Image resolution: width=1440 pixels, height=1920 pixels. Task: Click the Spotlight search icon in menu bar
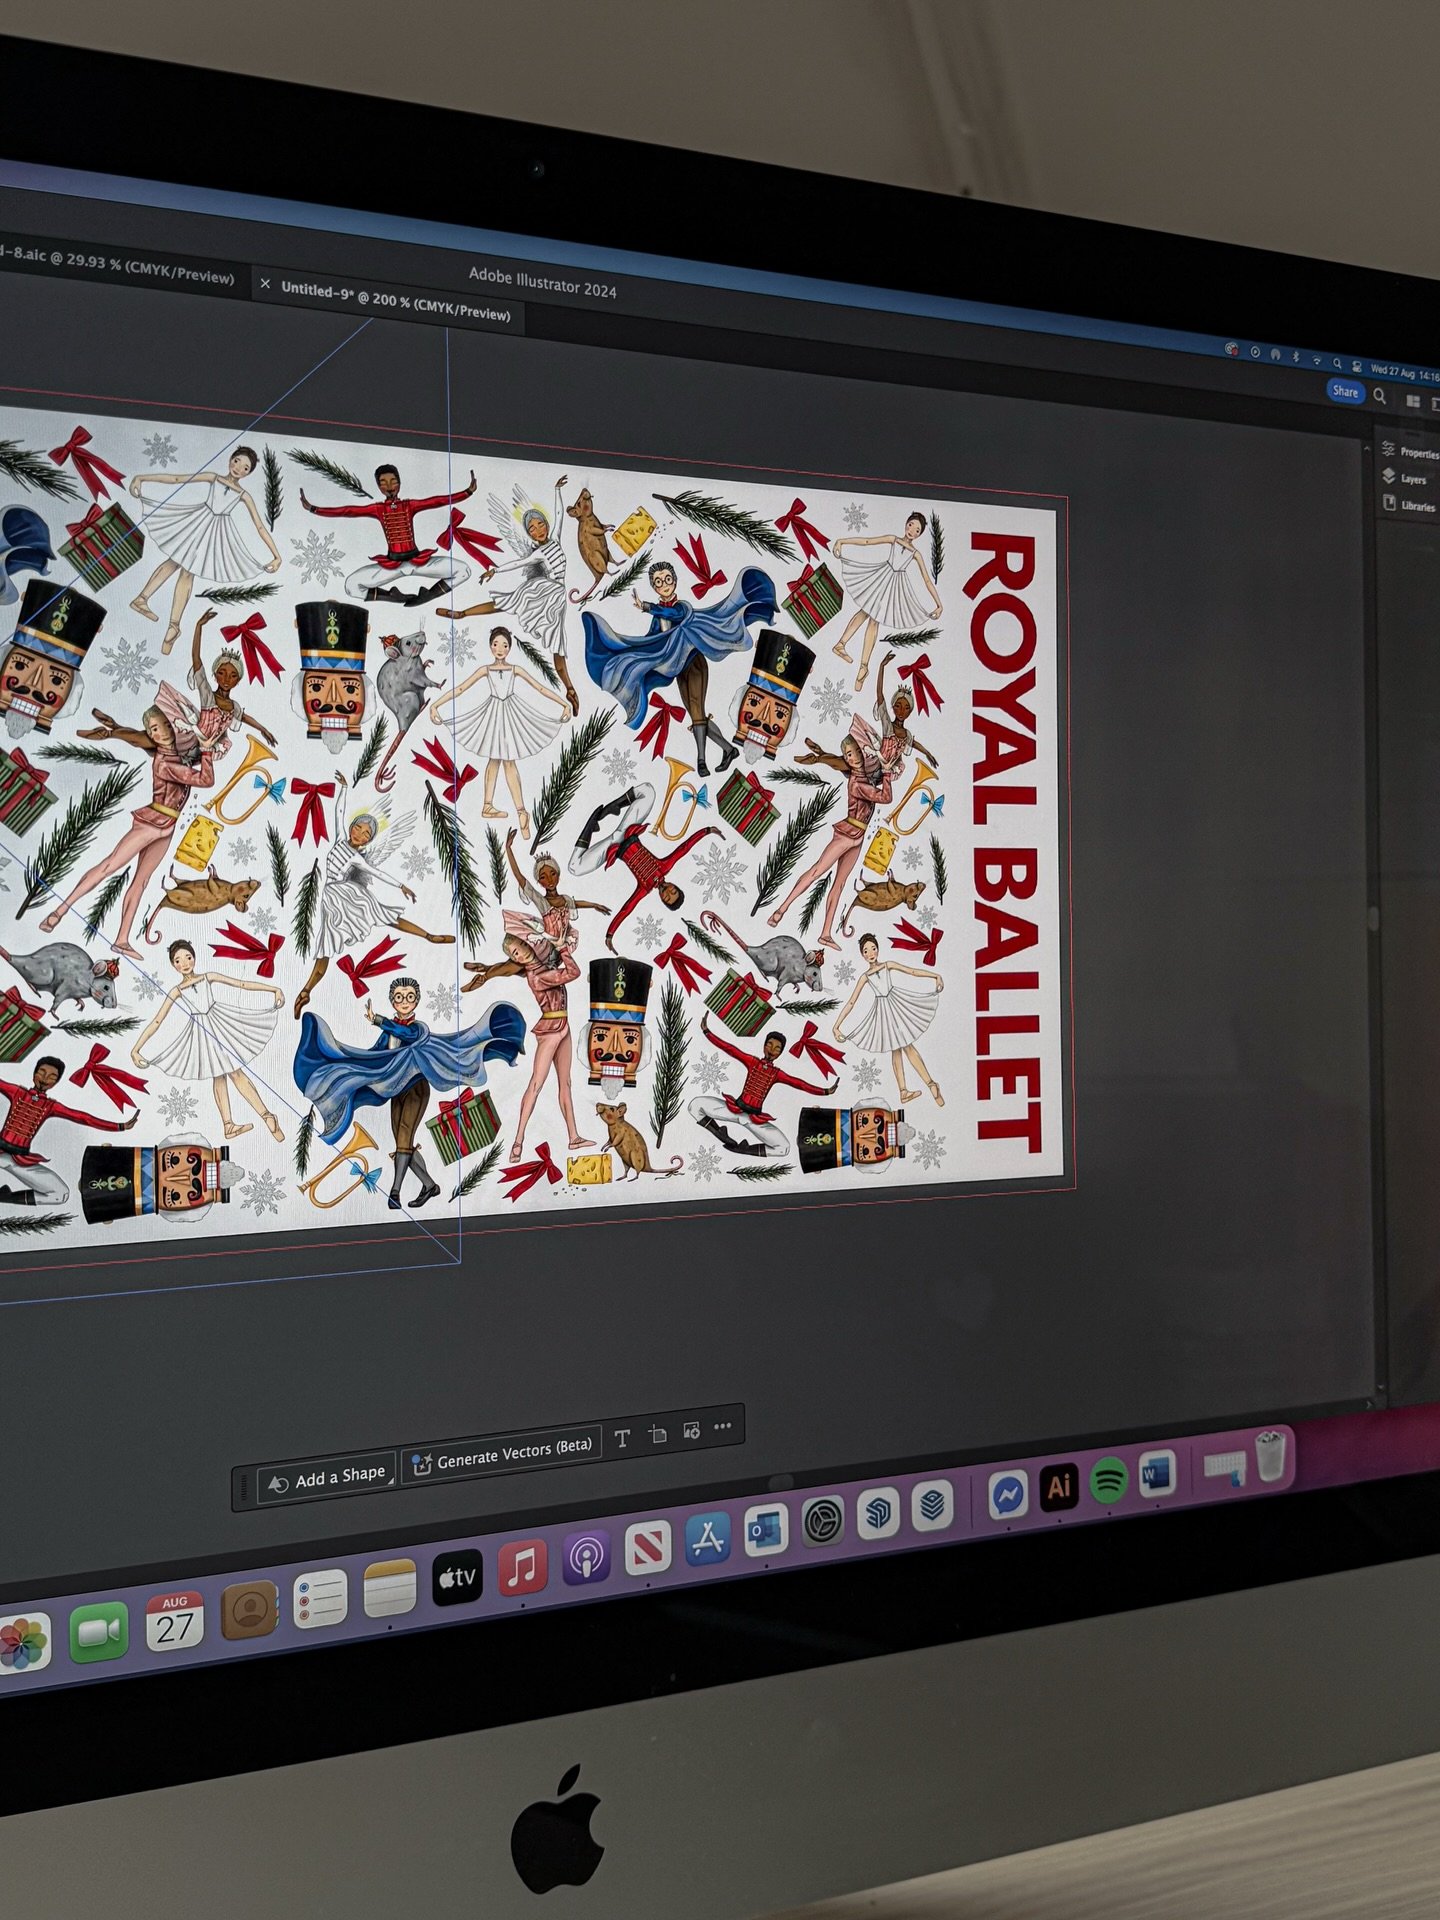pos(1337,363)
